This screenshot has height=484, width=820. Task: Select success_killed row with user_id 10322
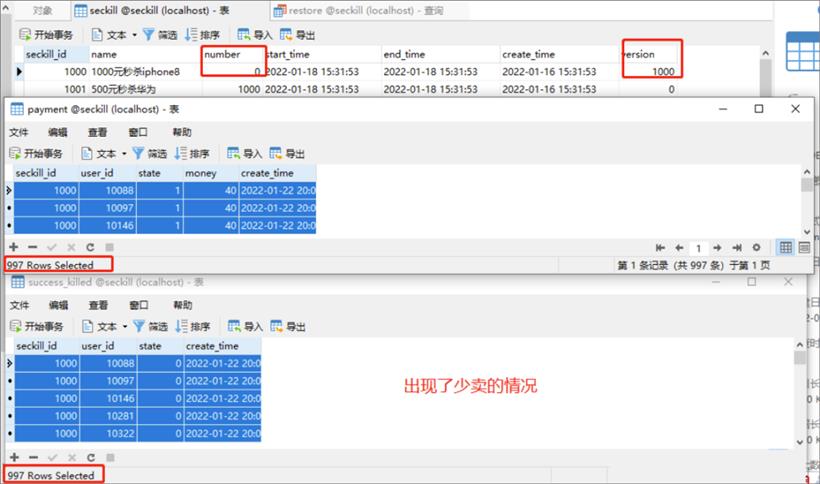coord(138,433)
